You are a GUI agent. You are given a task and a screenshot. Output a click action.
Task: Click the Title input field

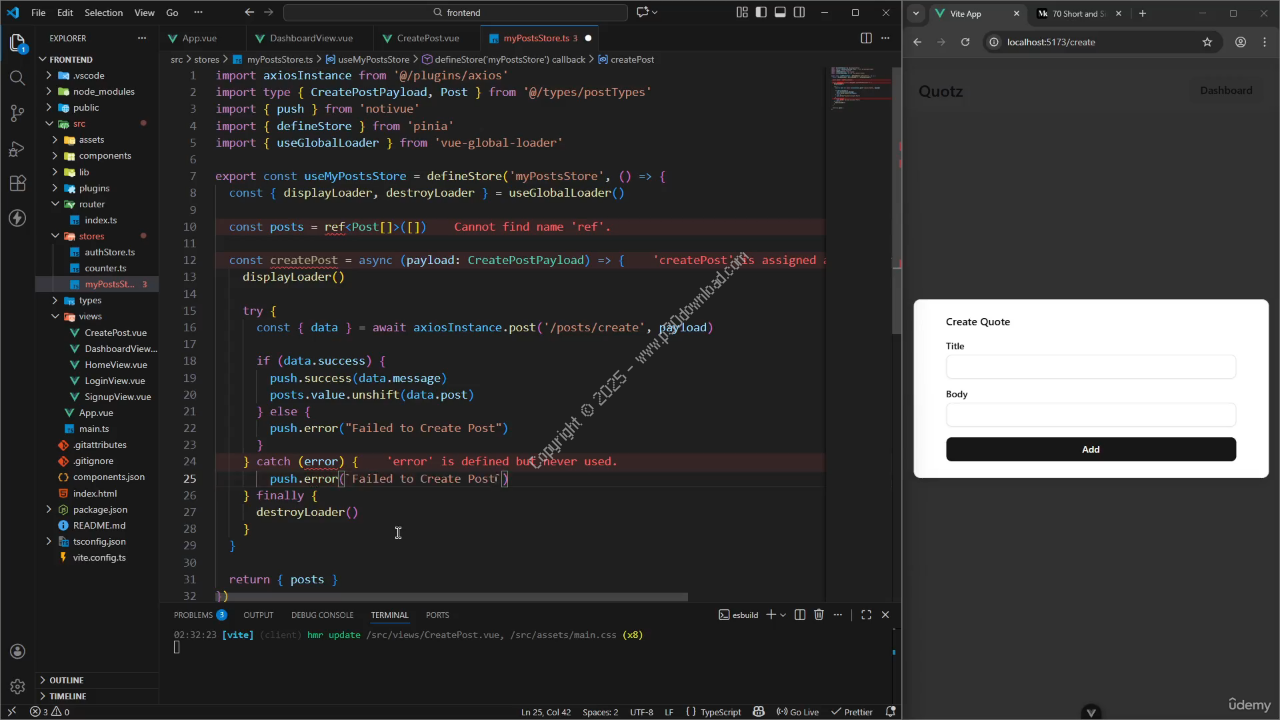[x=1090, y=367]
